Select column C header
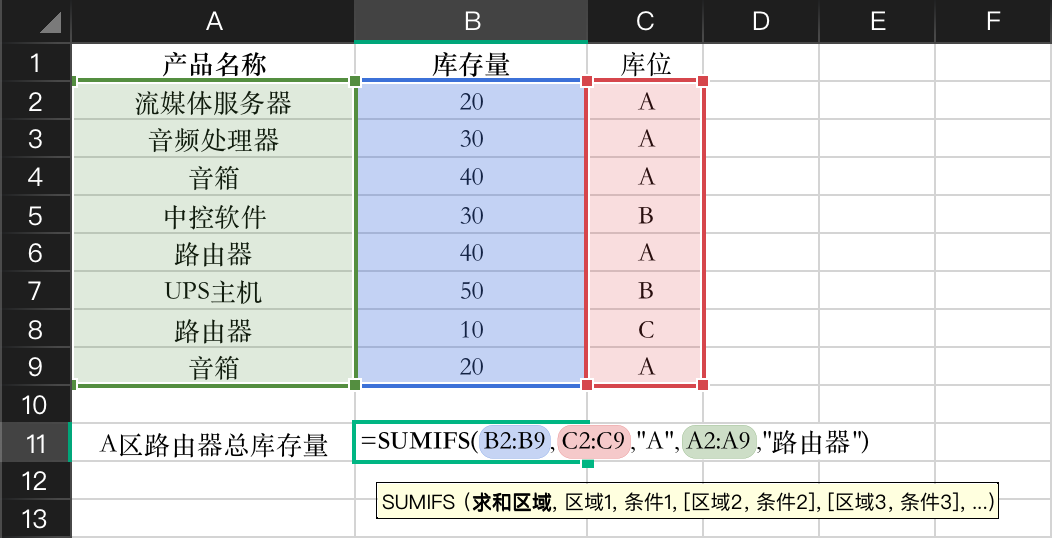This screenshot has width=1052, height=538. [645, 21]
